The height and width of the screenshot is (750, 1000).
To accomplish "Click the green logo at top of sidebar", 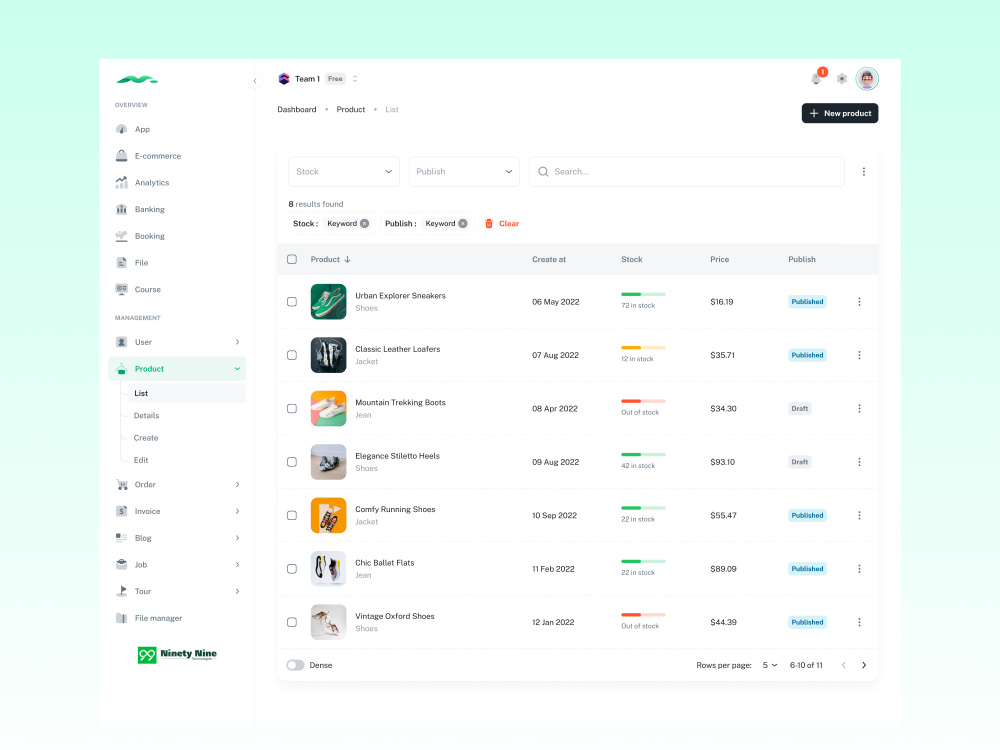I will (x=137, y=80).
